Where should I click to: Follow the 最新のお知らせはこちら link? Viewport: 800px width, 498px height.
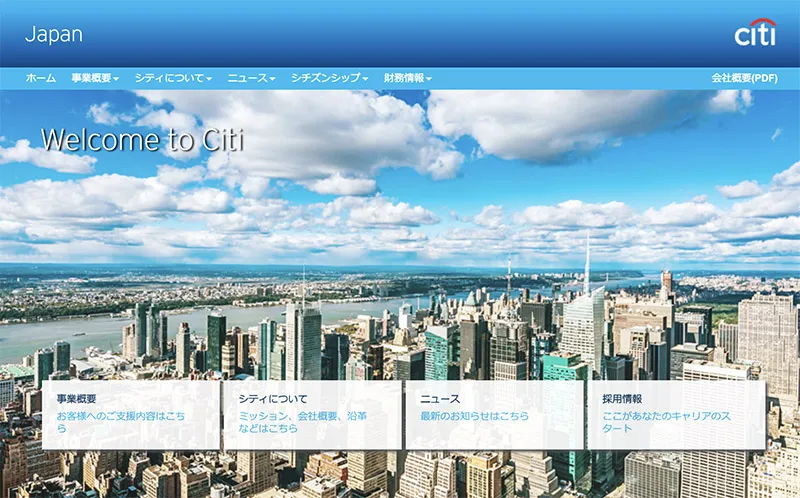click(x=474, y=416)
